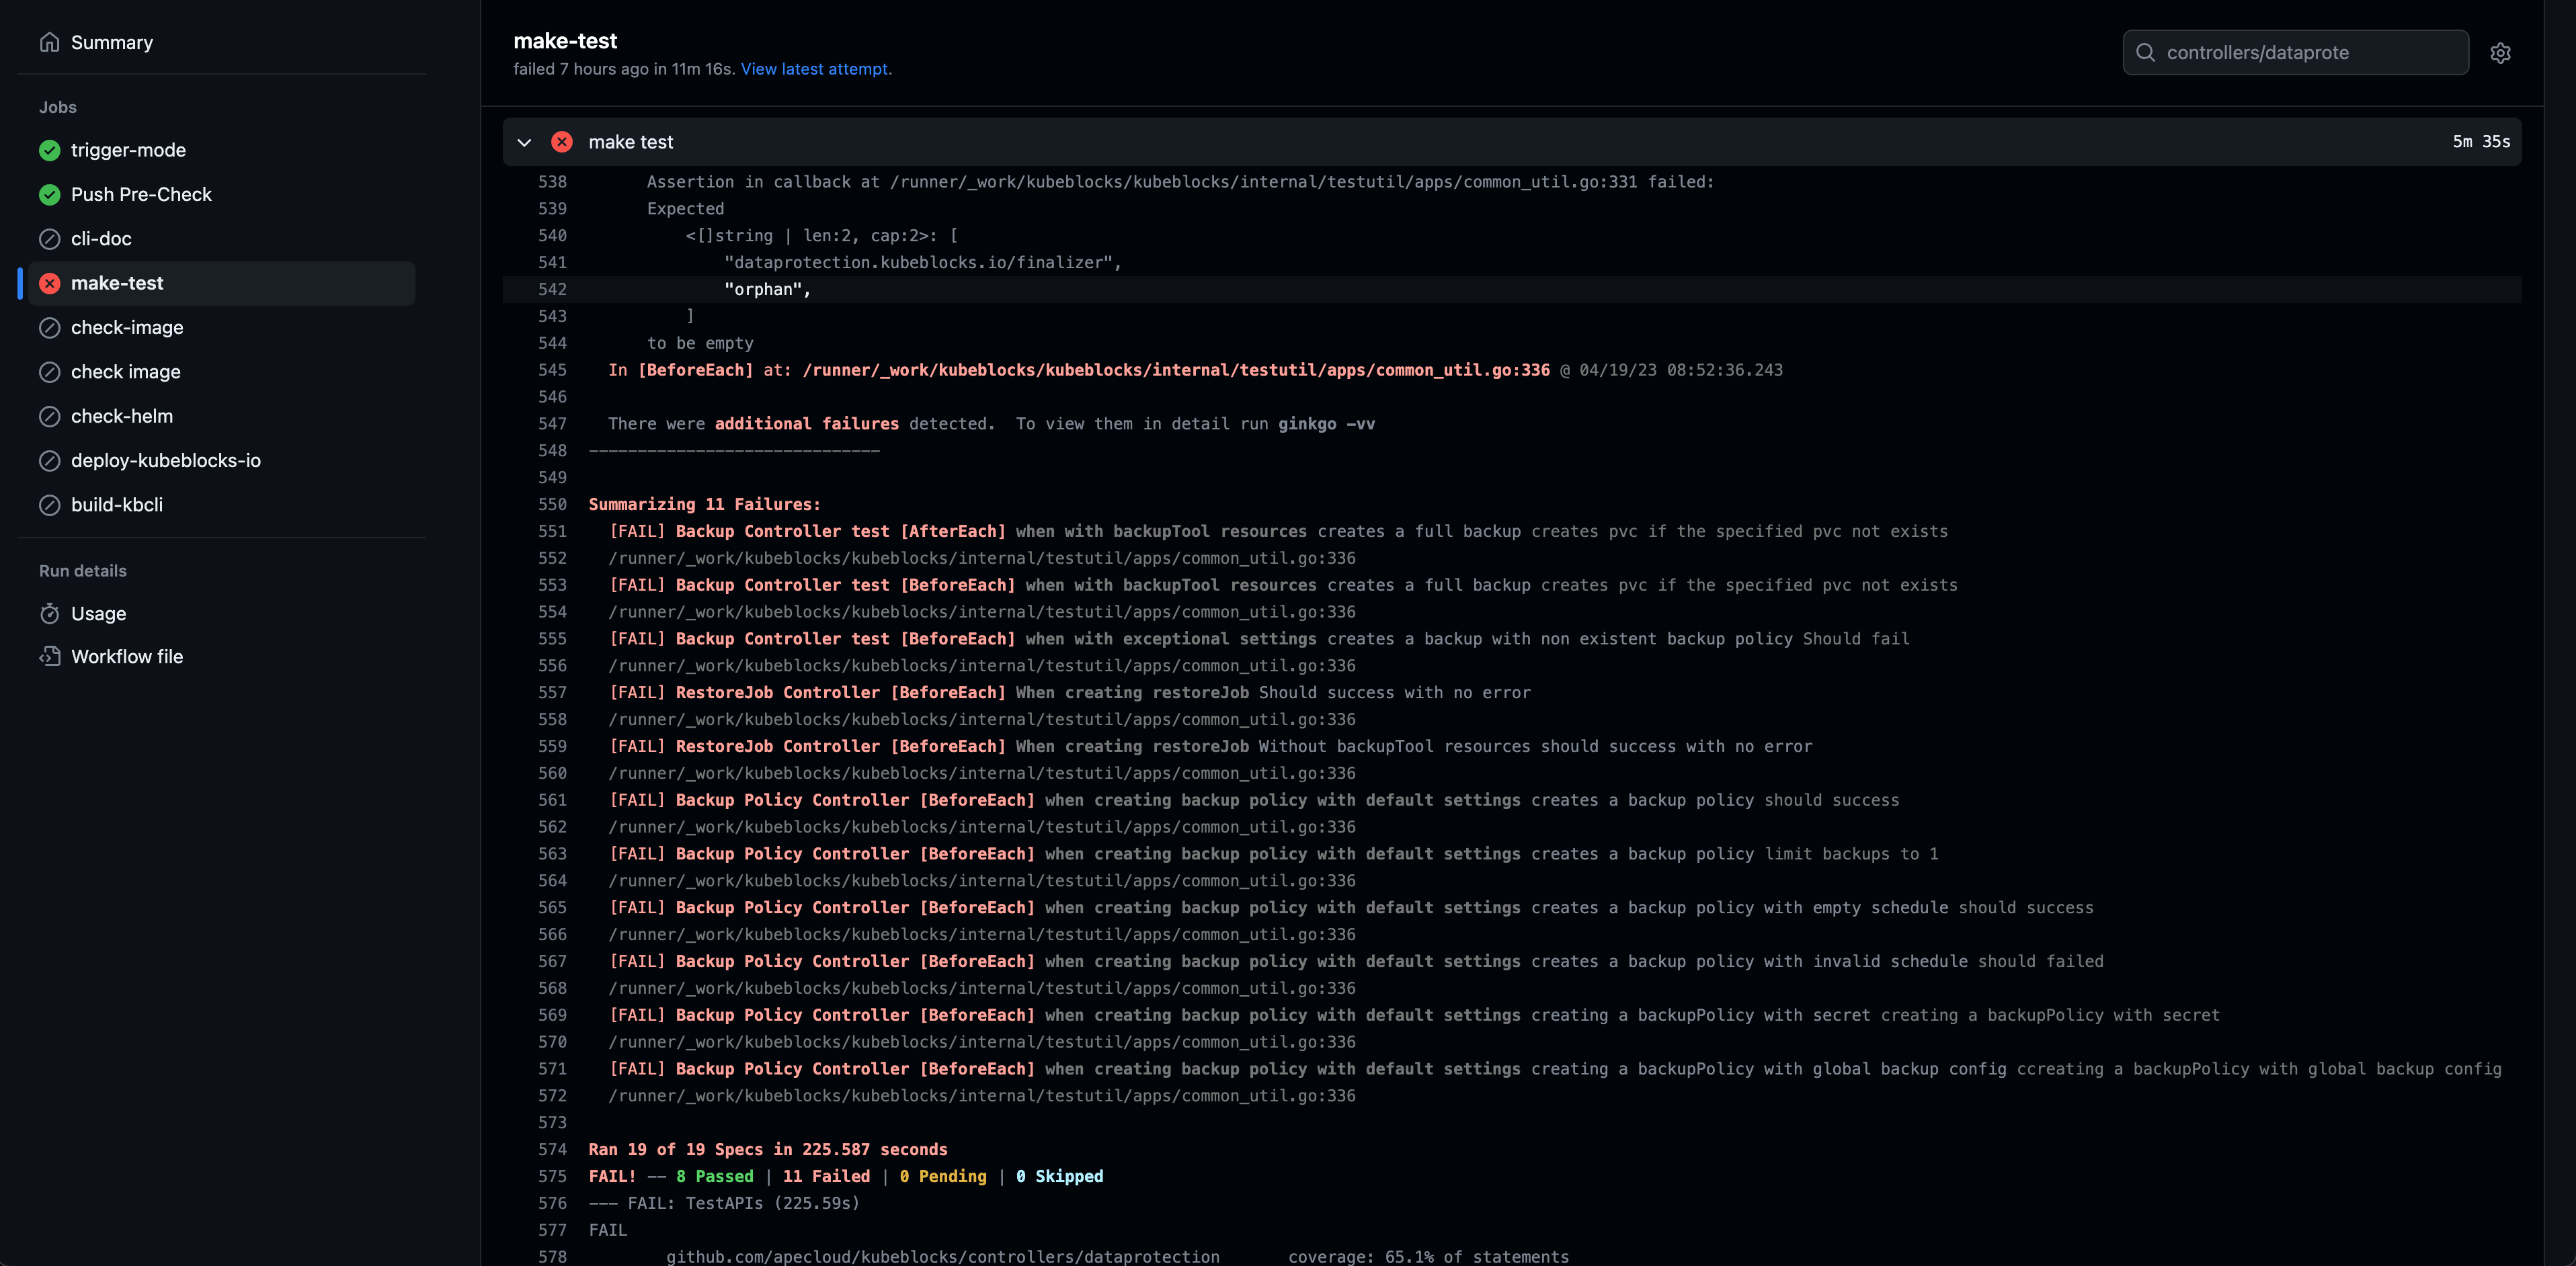The width and height of the screenshot is (2576, 1266).
Task: Click the skipped icon beside cli-doc
Action: [49, 239]
